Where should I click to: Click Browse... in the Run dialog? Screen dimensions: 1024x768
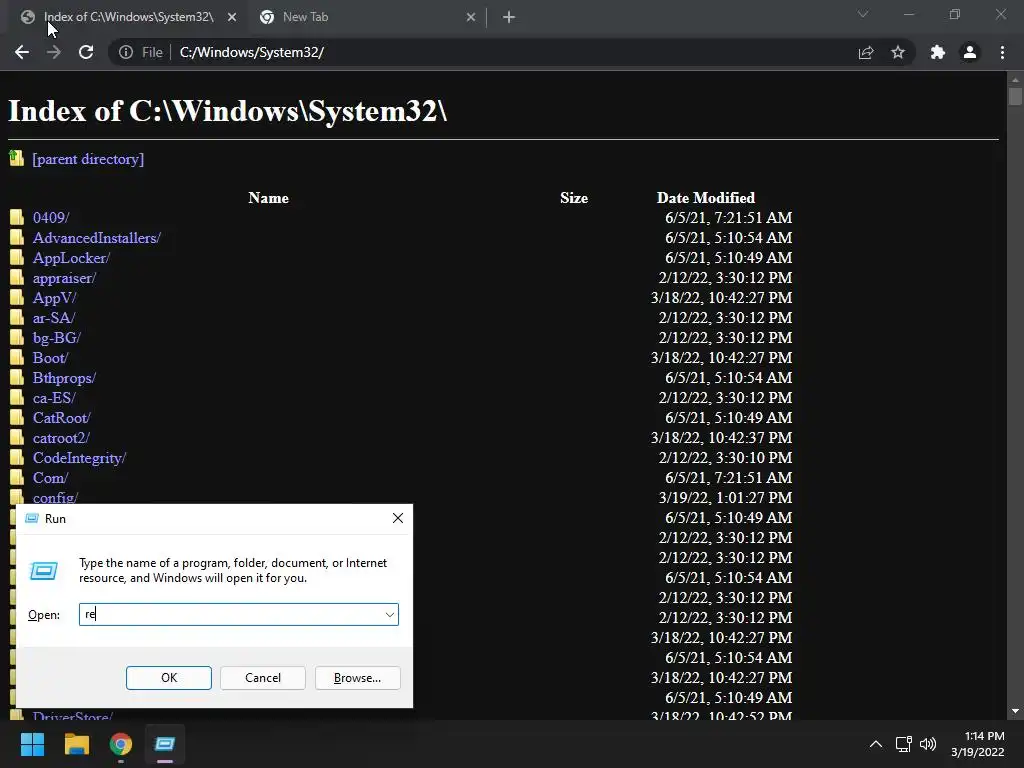tap(357, 678)
